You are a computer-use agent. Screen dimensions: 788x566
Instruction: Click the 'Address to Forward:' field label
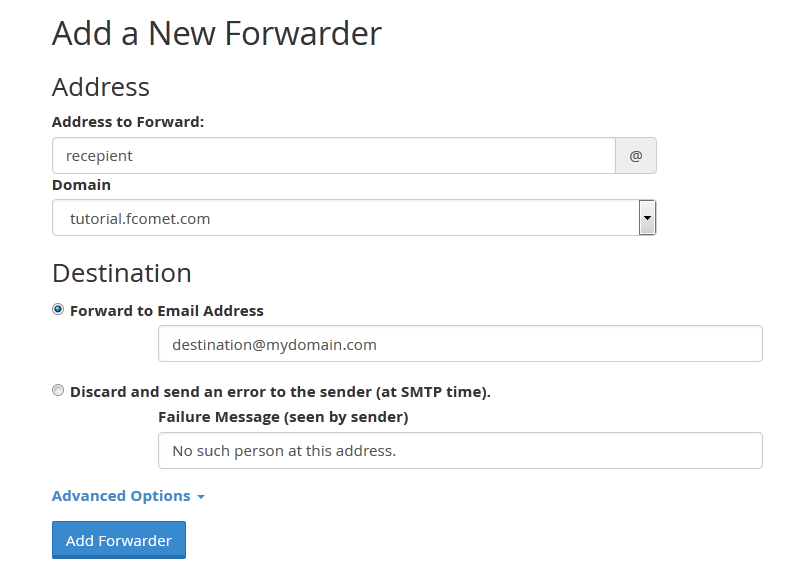point(128,122)
